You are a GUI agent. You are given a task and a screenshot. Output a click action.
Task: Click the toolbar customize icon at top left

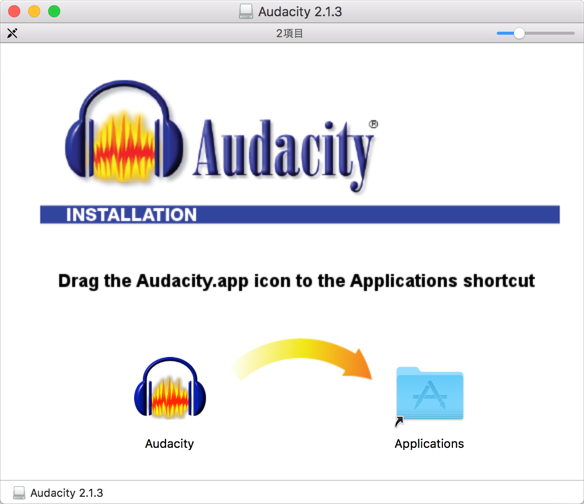pyautogui.click(x=12, y=34)
